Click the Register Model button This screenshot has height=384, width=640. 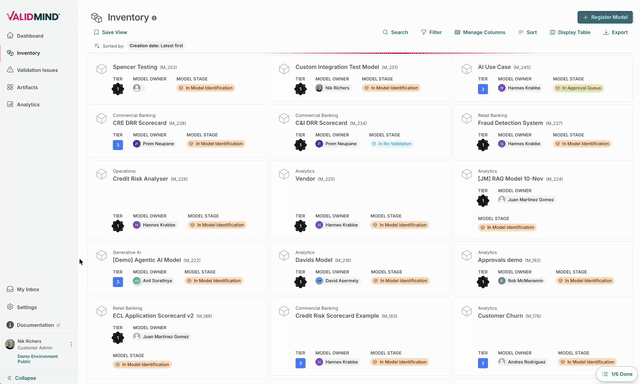[605, 17]
